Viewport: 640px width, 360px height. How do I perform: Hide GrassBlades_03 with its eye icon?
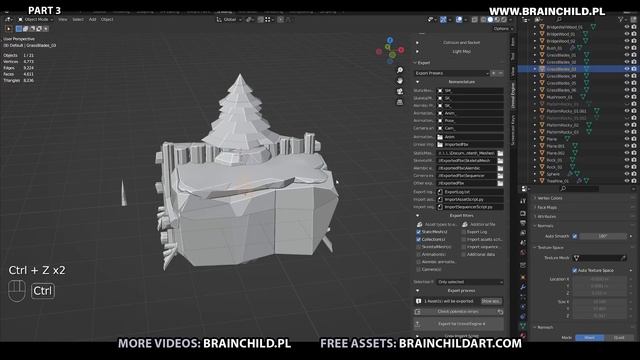click(x=627, y=69)
